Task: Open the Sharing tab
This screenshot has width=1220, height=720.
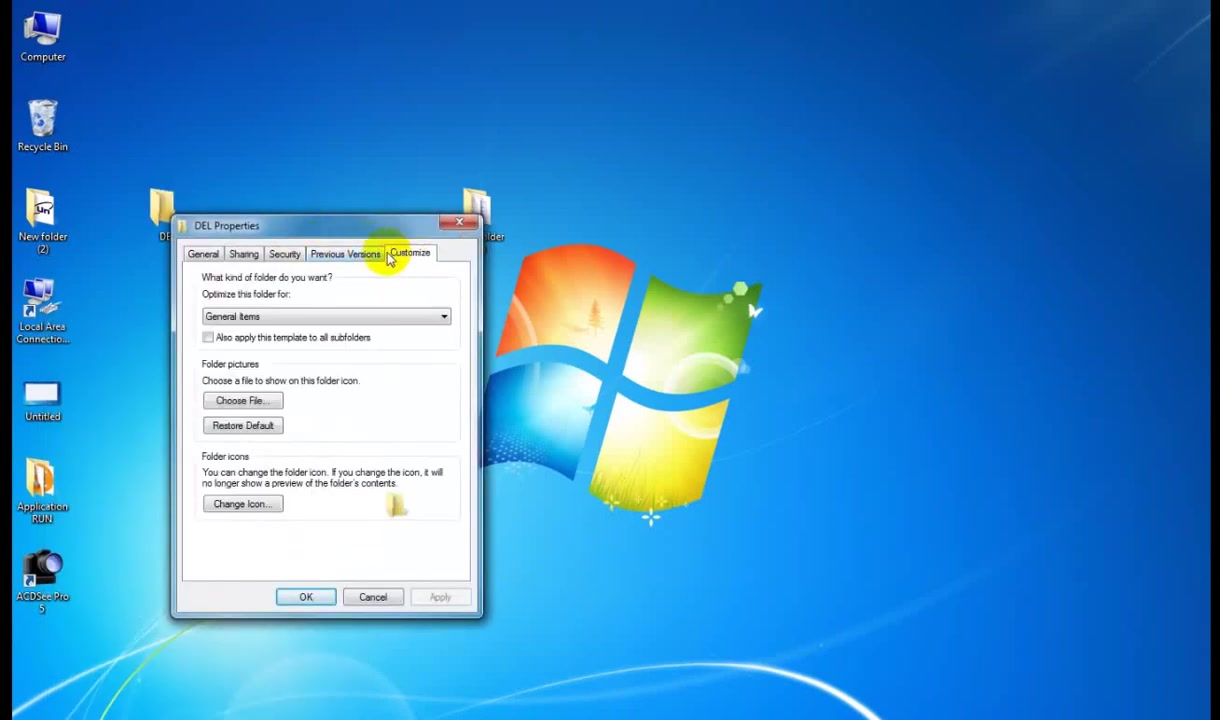Action: (x=244, y=254)
